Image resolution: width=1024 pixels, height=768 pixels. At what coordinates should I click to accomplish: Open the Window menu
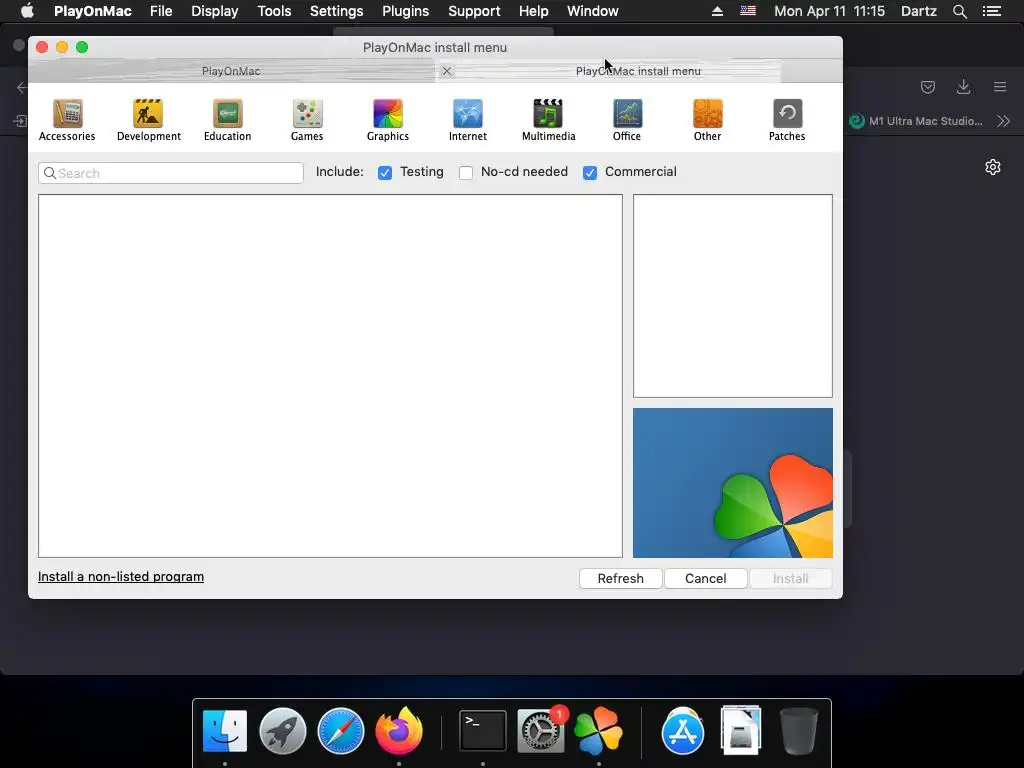[592, 11]
